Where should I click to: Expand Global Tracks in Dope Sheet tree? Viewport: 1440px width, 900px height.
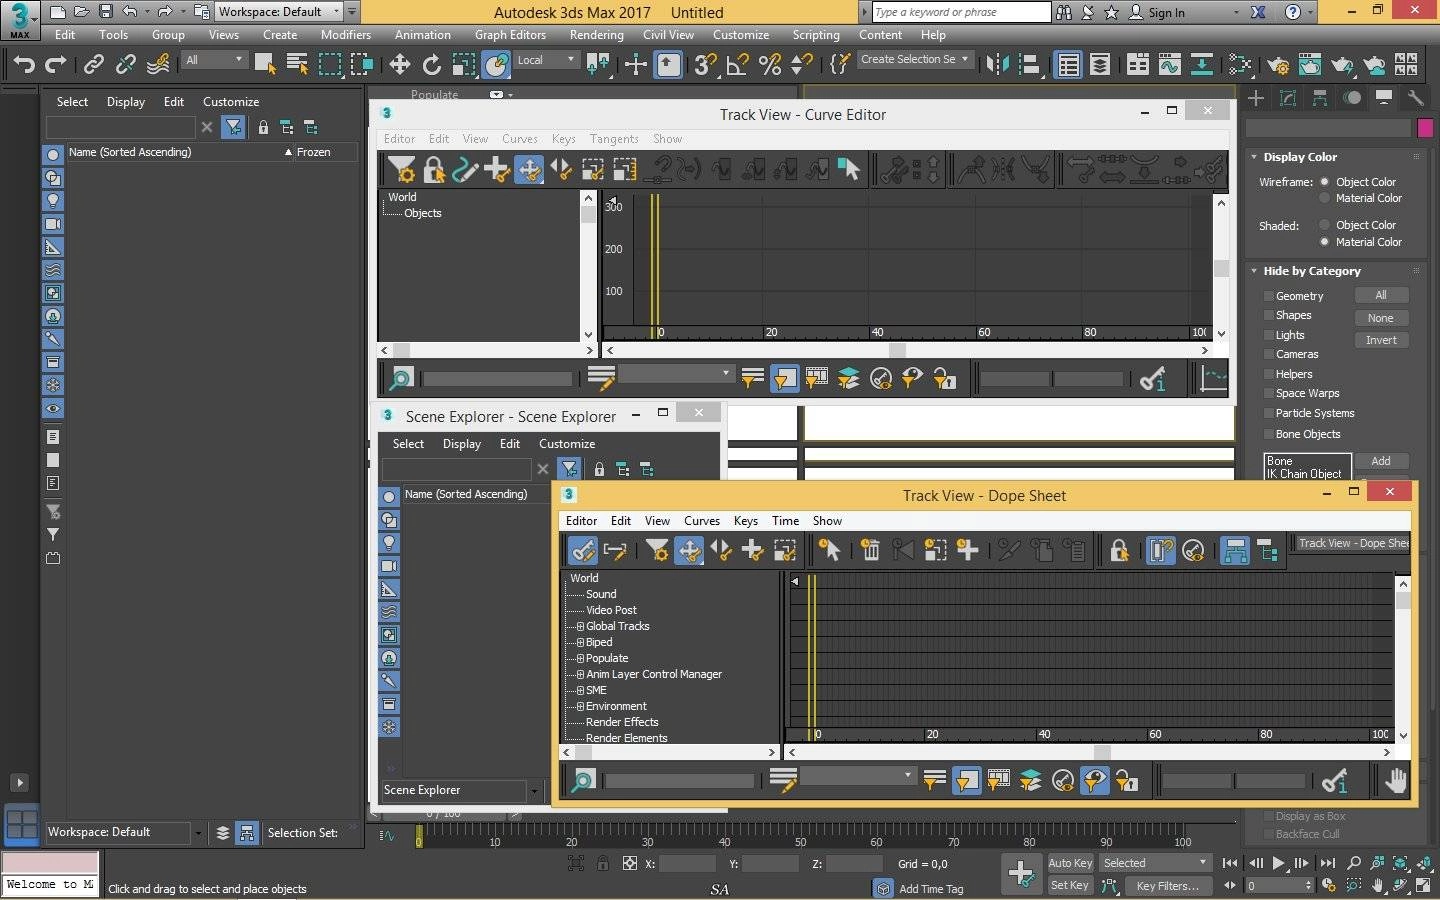[x=580, y=626]
